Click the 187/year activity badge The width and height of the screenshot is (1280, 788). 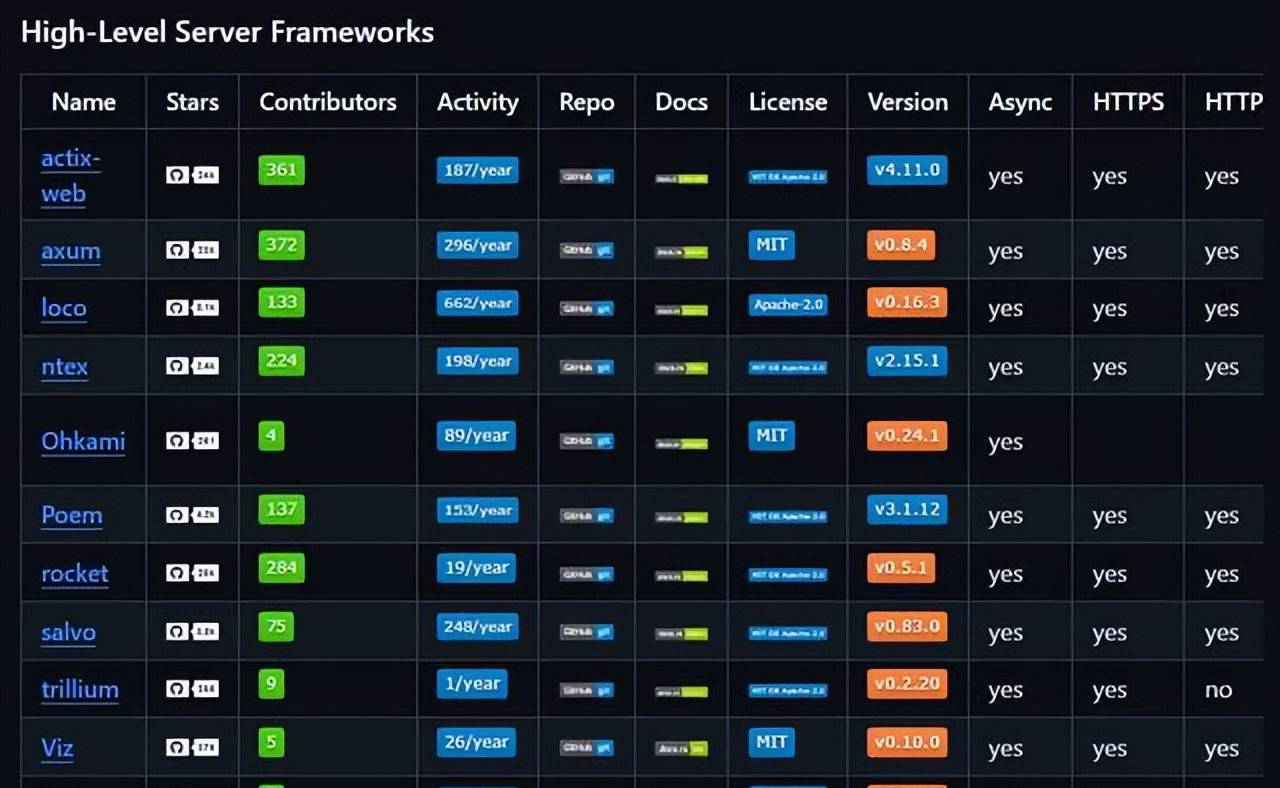[478, 170]
